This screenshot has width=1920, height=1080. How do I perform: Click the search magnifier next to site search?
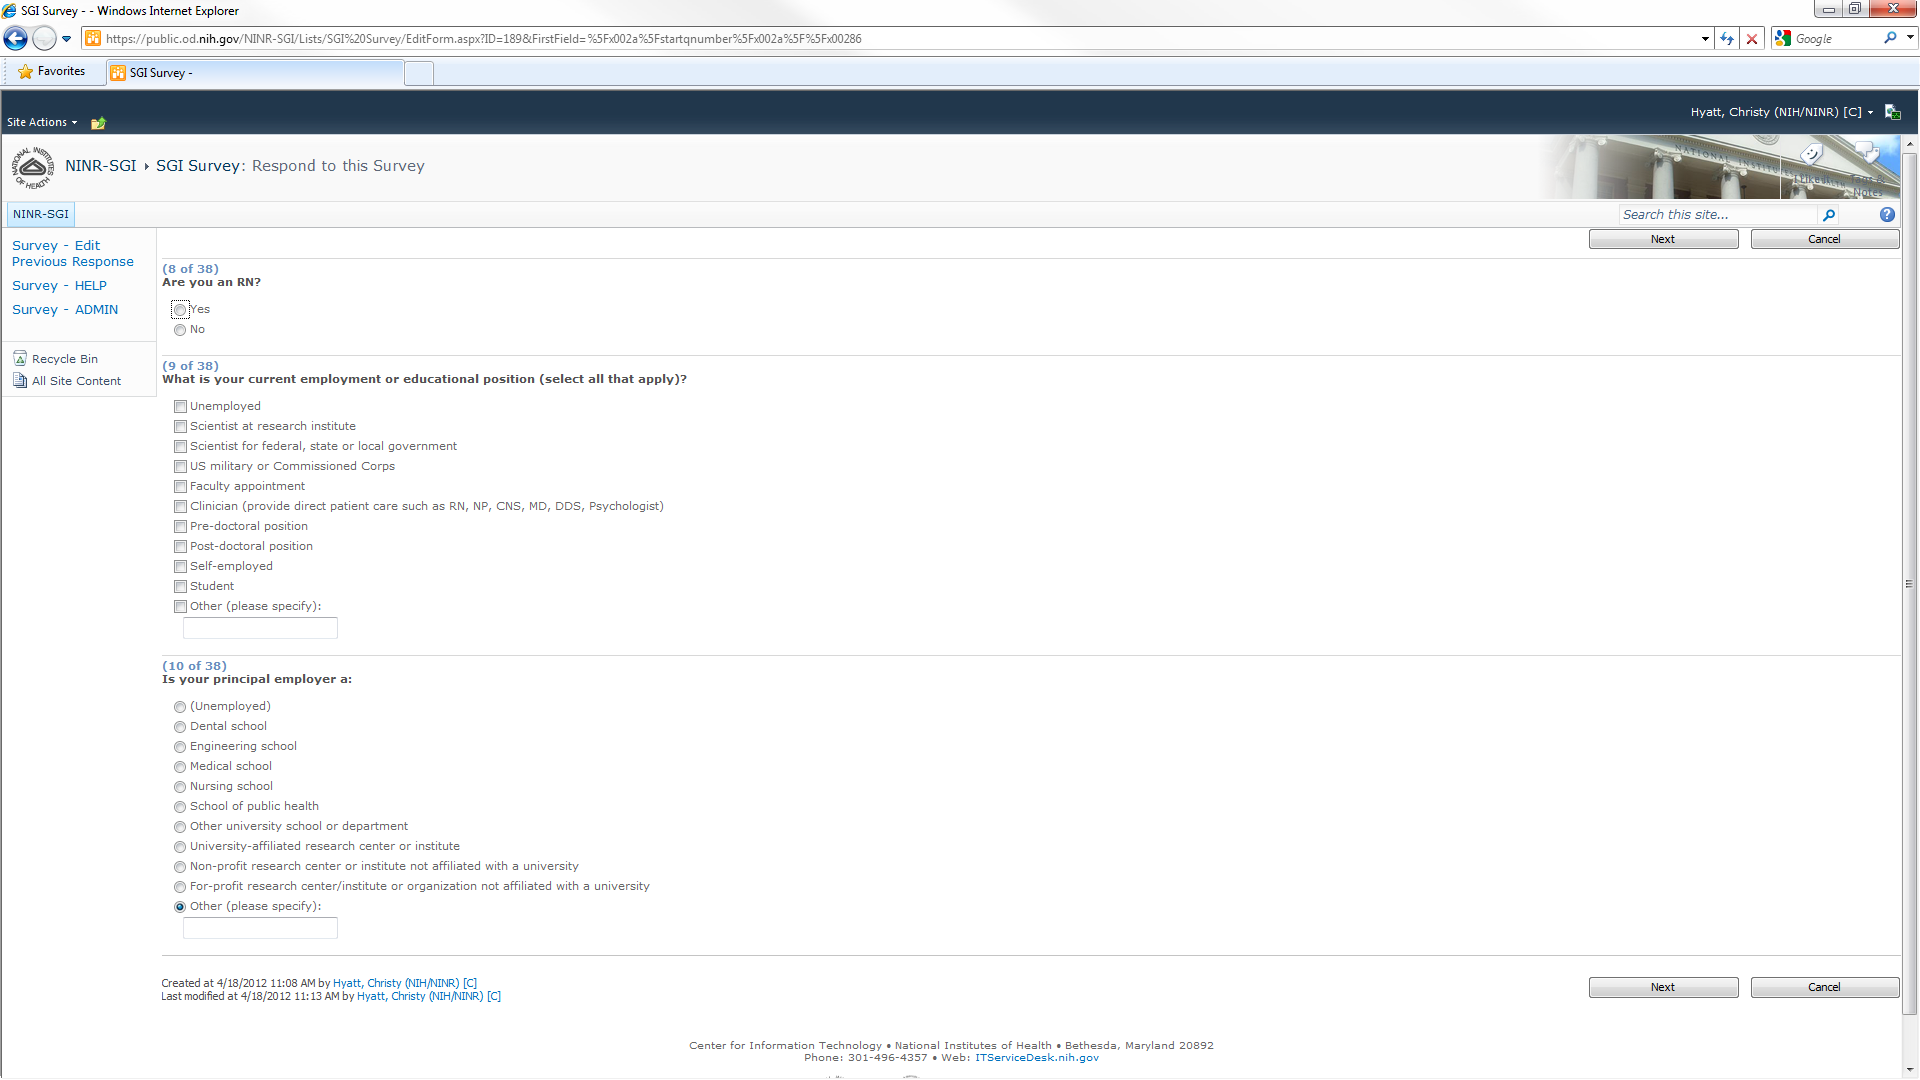[x=1829, y=215]
